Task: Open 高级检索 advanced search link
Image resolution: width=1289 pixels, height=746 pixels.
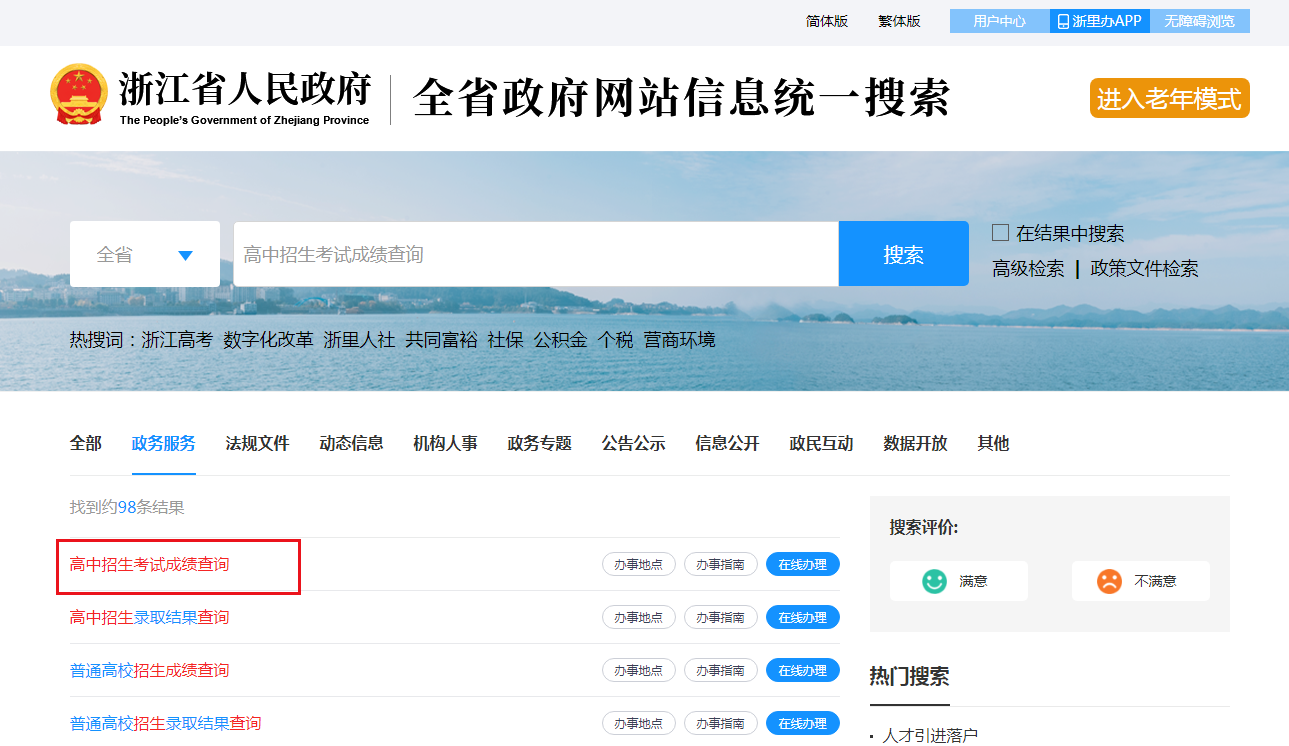Action: pos(1028,268)
